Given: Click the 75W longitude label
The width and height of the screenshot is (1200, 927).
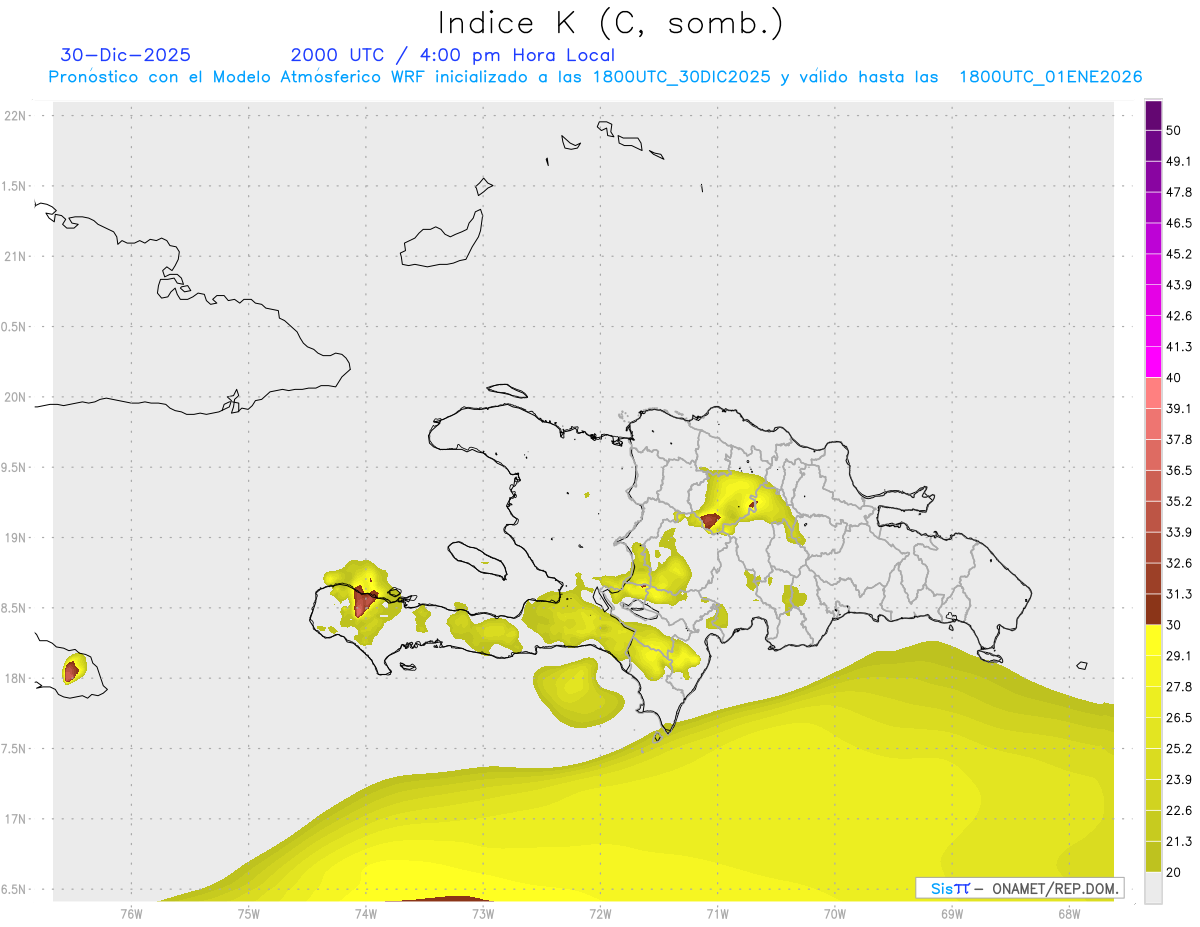Looking at the screenshot, I should point(248,914).
